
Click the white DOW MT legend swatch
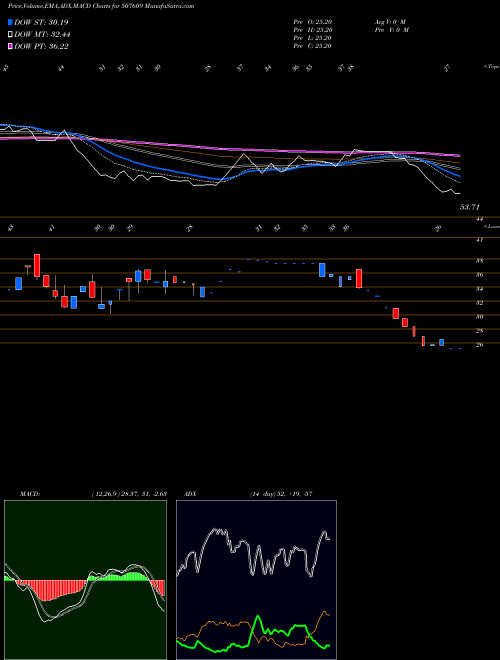pos(11,35)
